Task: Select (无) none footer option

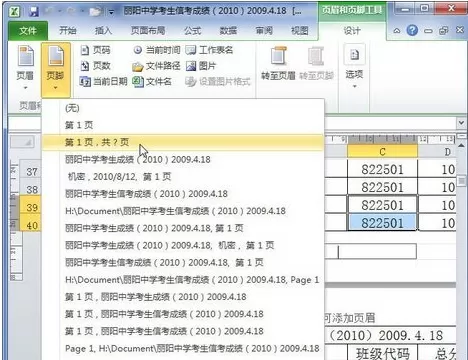Action: pyautogui.click(x=183, y=108)
